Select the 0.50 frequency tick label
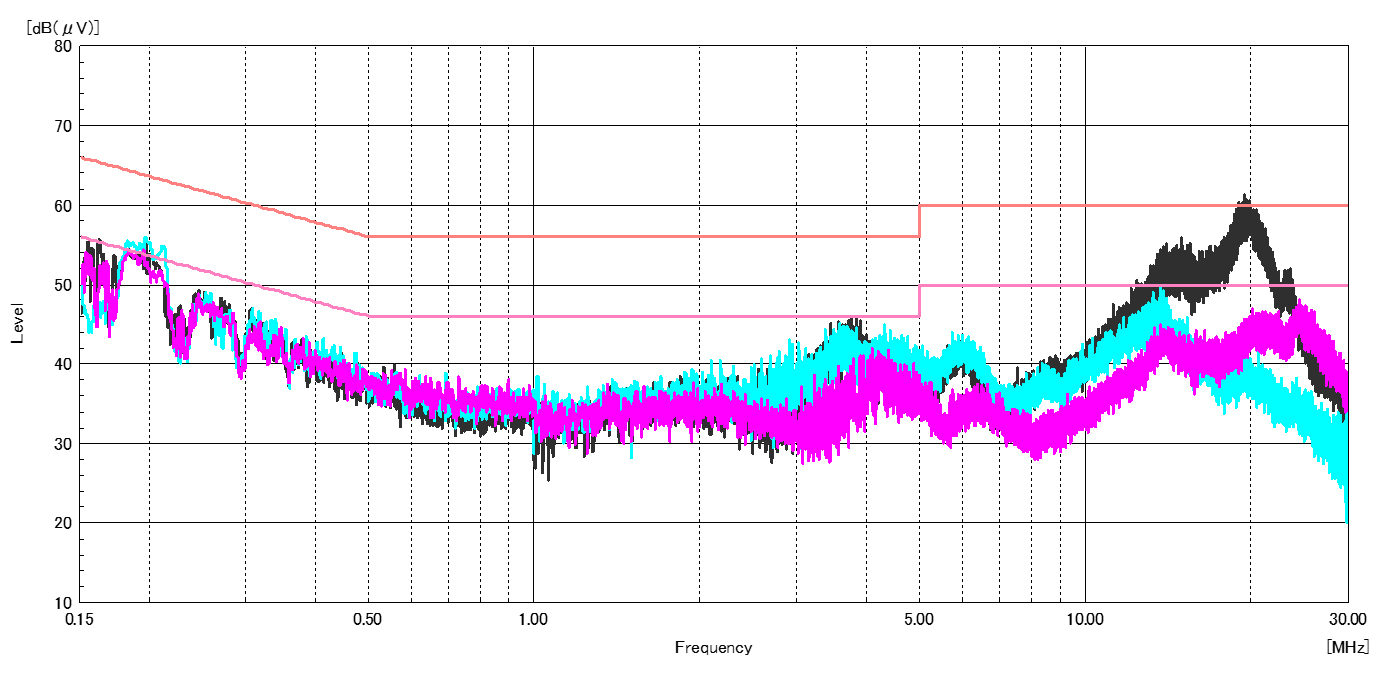The width and height of the screenshot is (1390, 676). 368,619
